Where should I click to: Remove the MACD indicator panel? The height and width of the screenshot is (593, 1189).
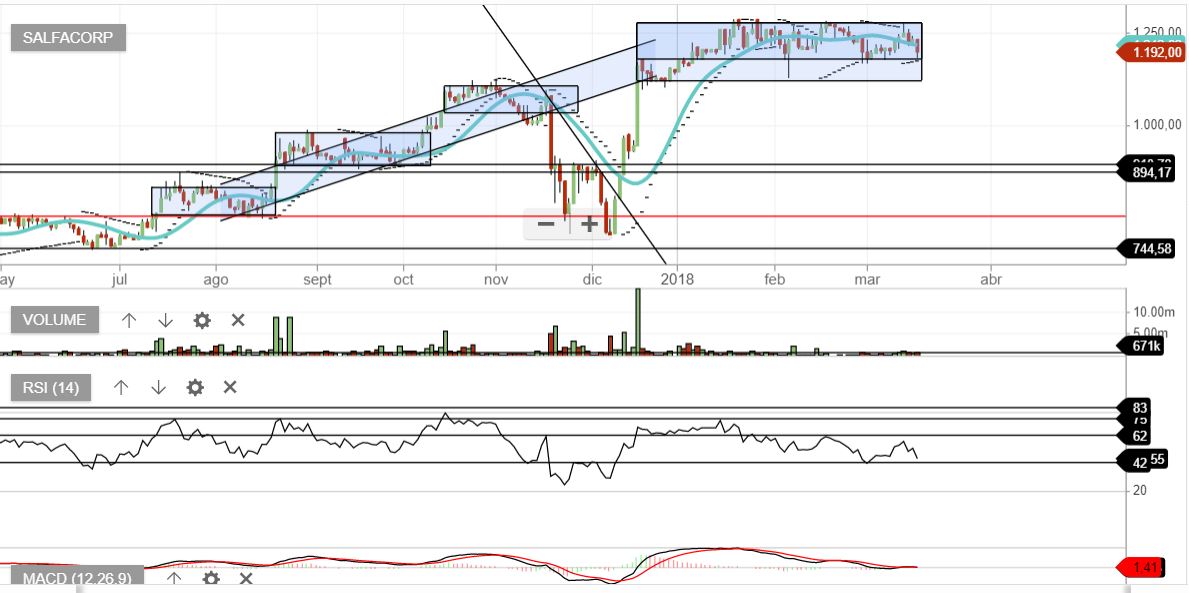pos(246,578)
